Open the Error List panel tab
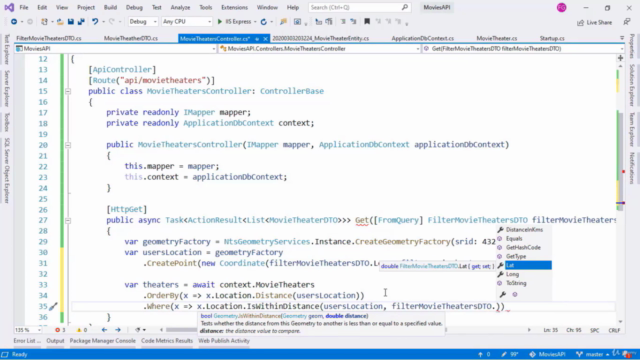Image resolution: width=640 pixels, height=360 pixels. tap(27, 341)
